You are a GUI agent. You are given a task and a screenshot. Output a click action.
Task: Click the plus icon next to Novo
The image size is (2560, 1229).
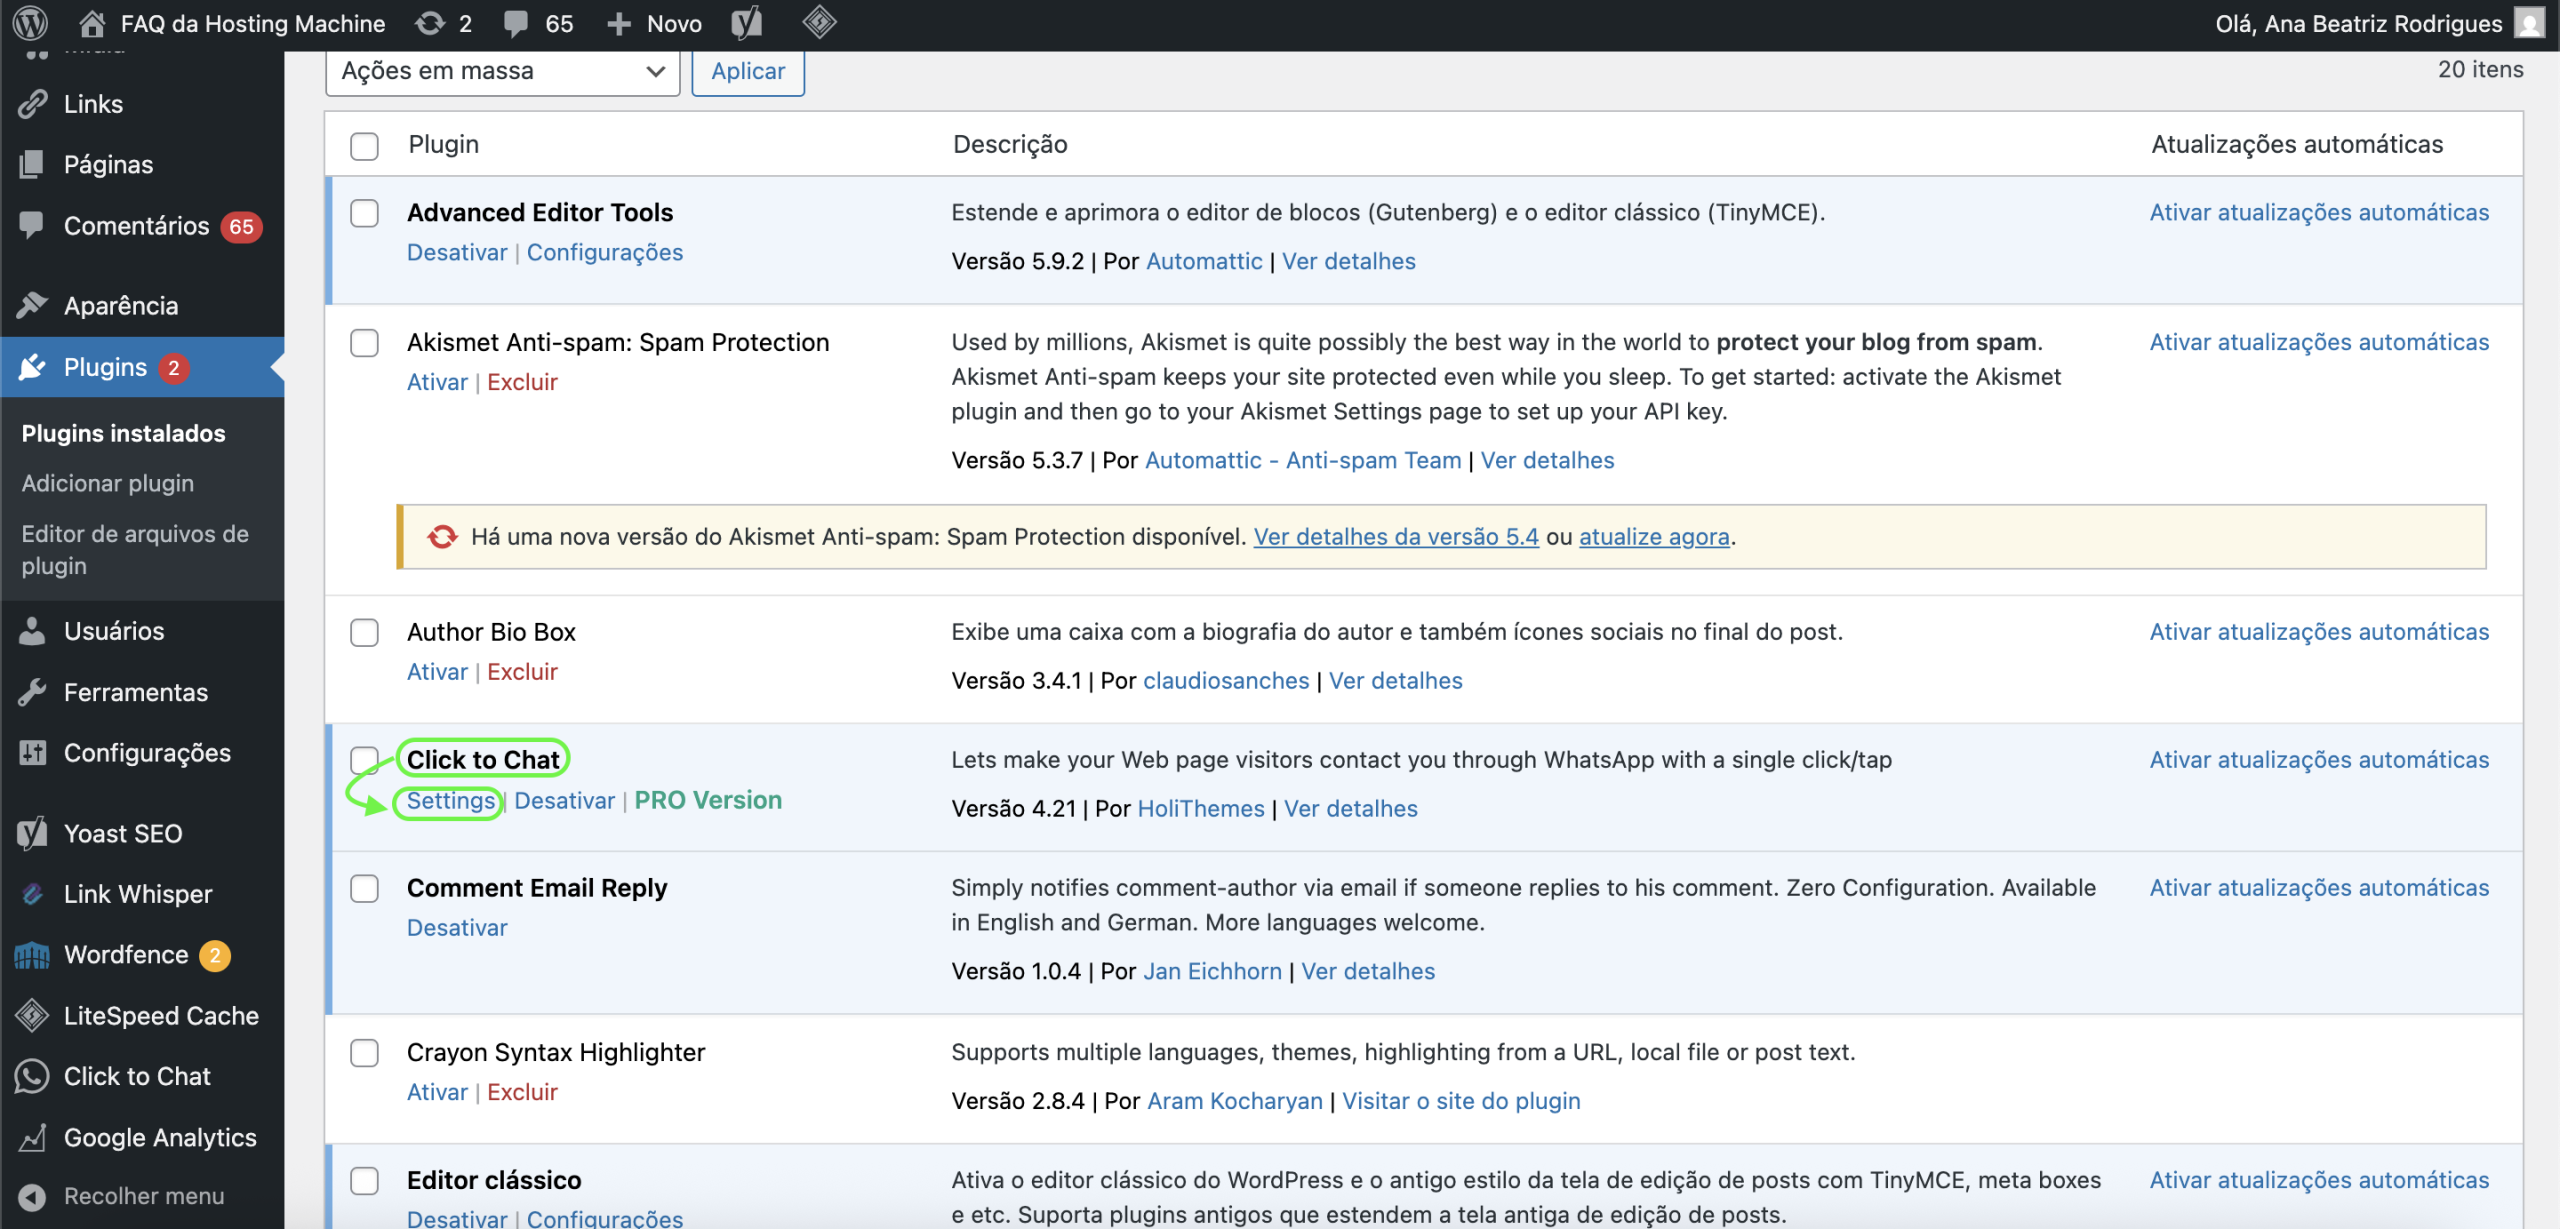[619, 24]
